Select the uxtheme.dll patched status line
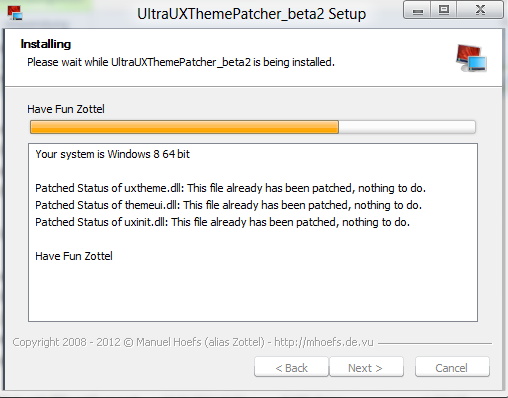Screen dimensions: 508x398 pyautogui.click(x=230, y=188)
